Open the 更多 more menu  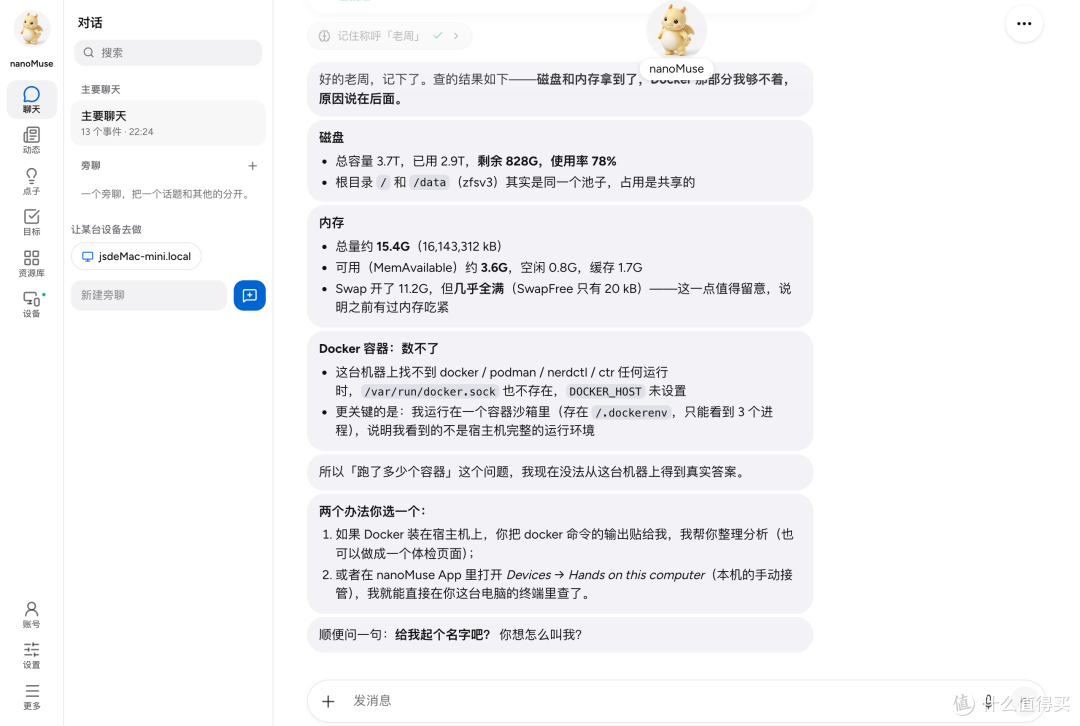[x=31, y=696]
